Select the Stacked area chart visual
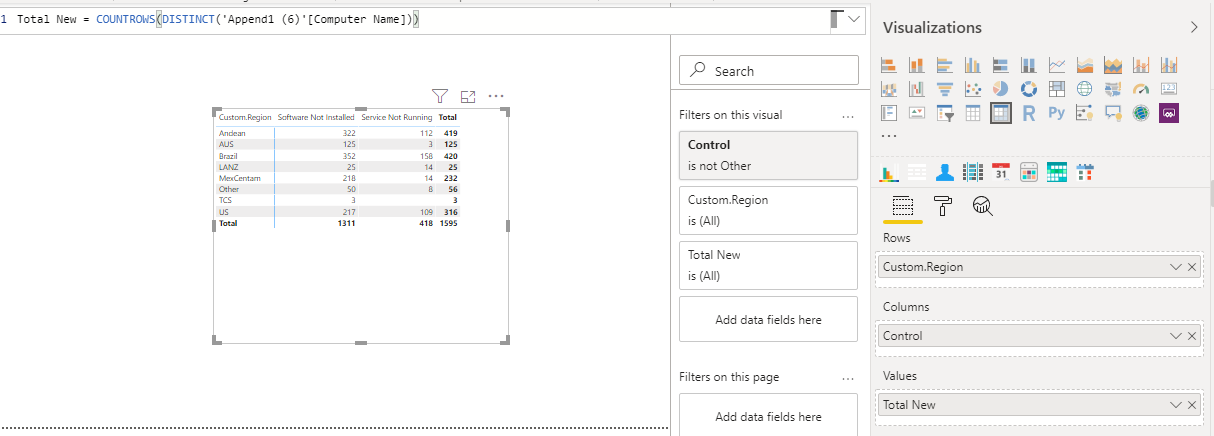This screenshot has height=436, width=1214. pyautogui.click(x=1113, y=65)
